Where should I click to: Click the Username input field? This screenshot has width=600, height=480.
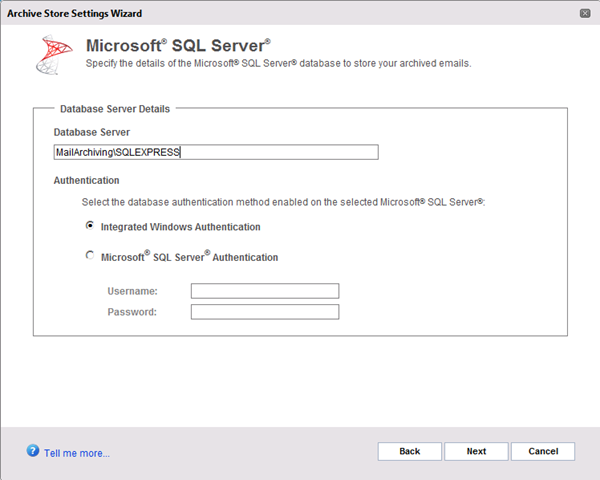[x=265, y=291]
